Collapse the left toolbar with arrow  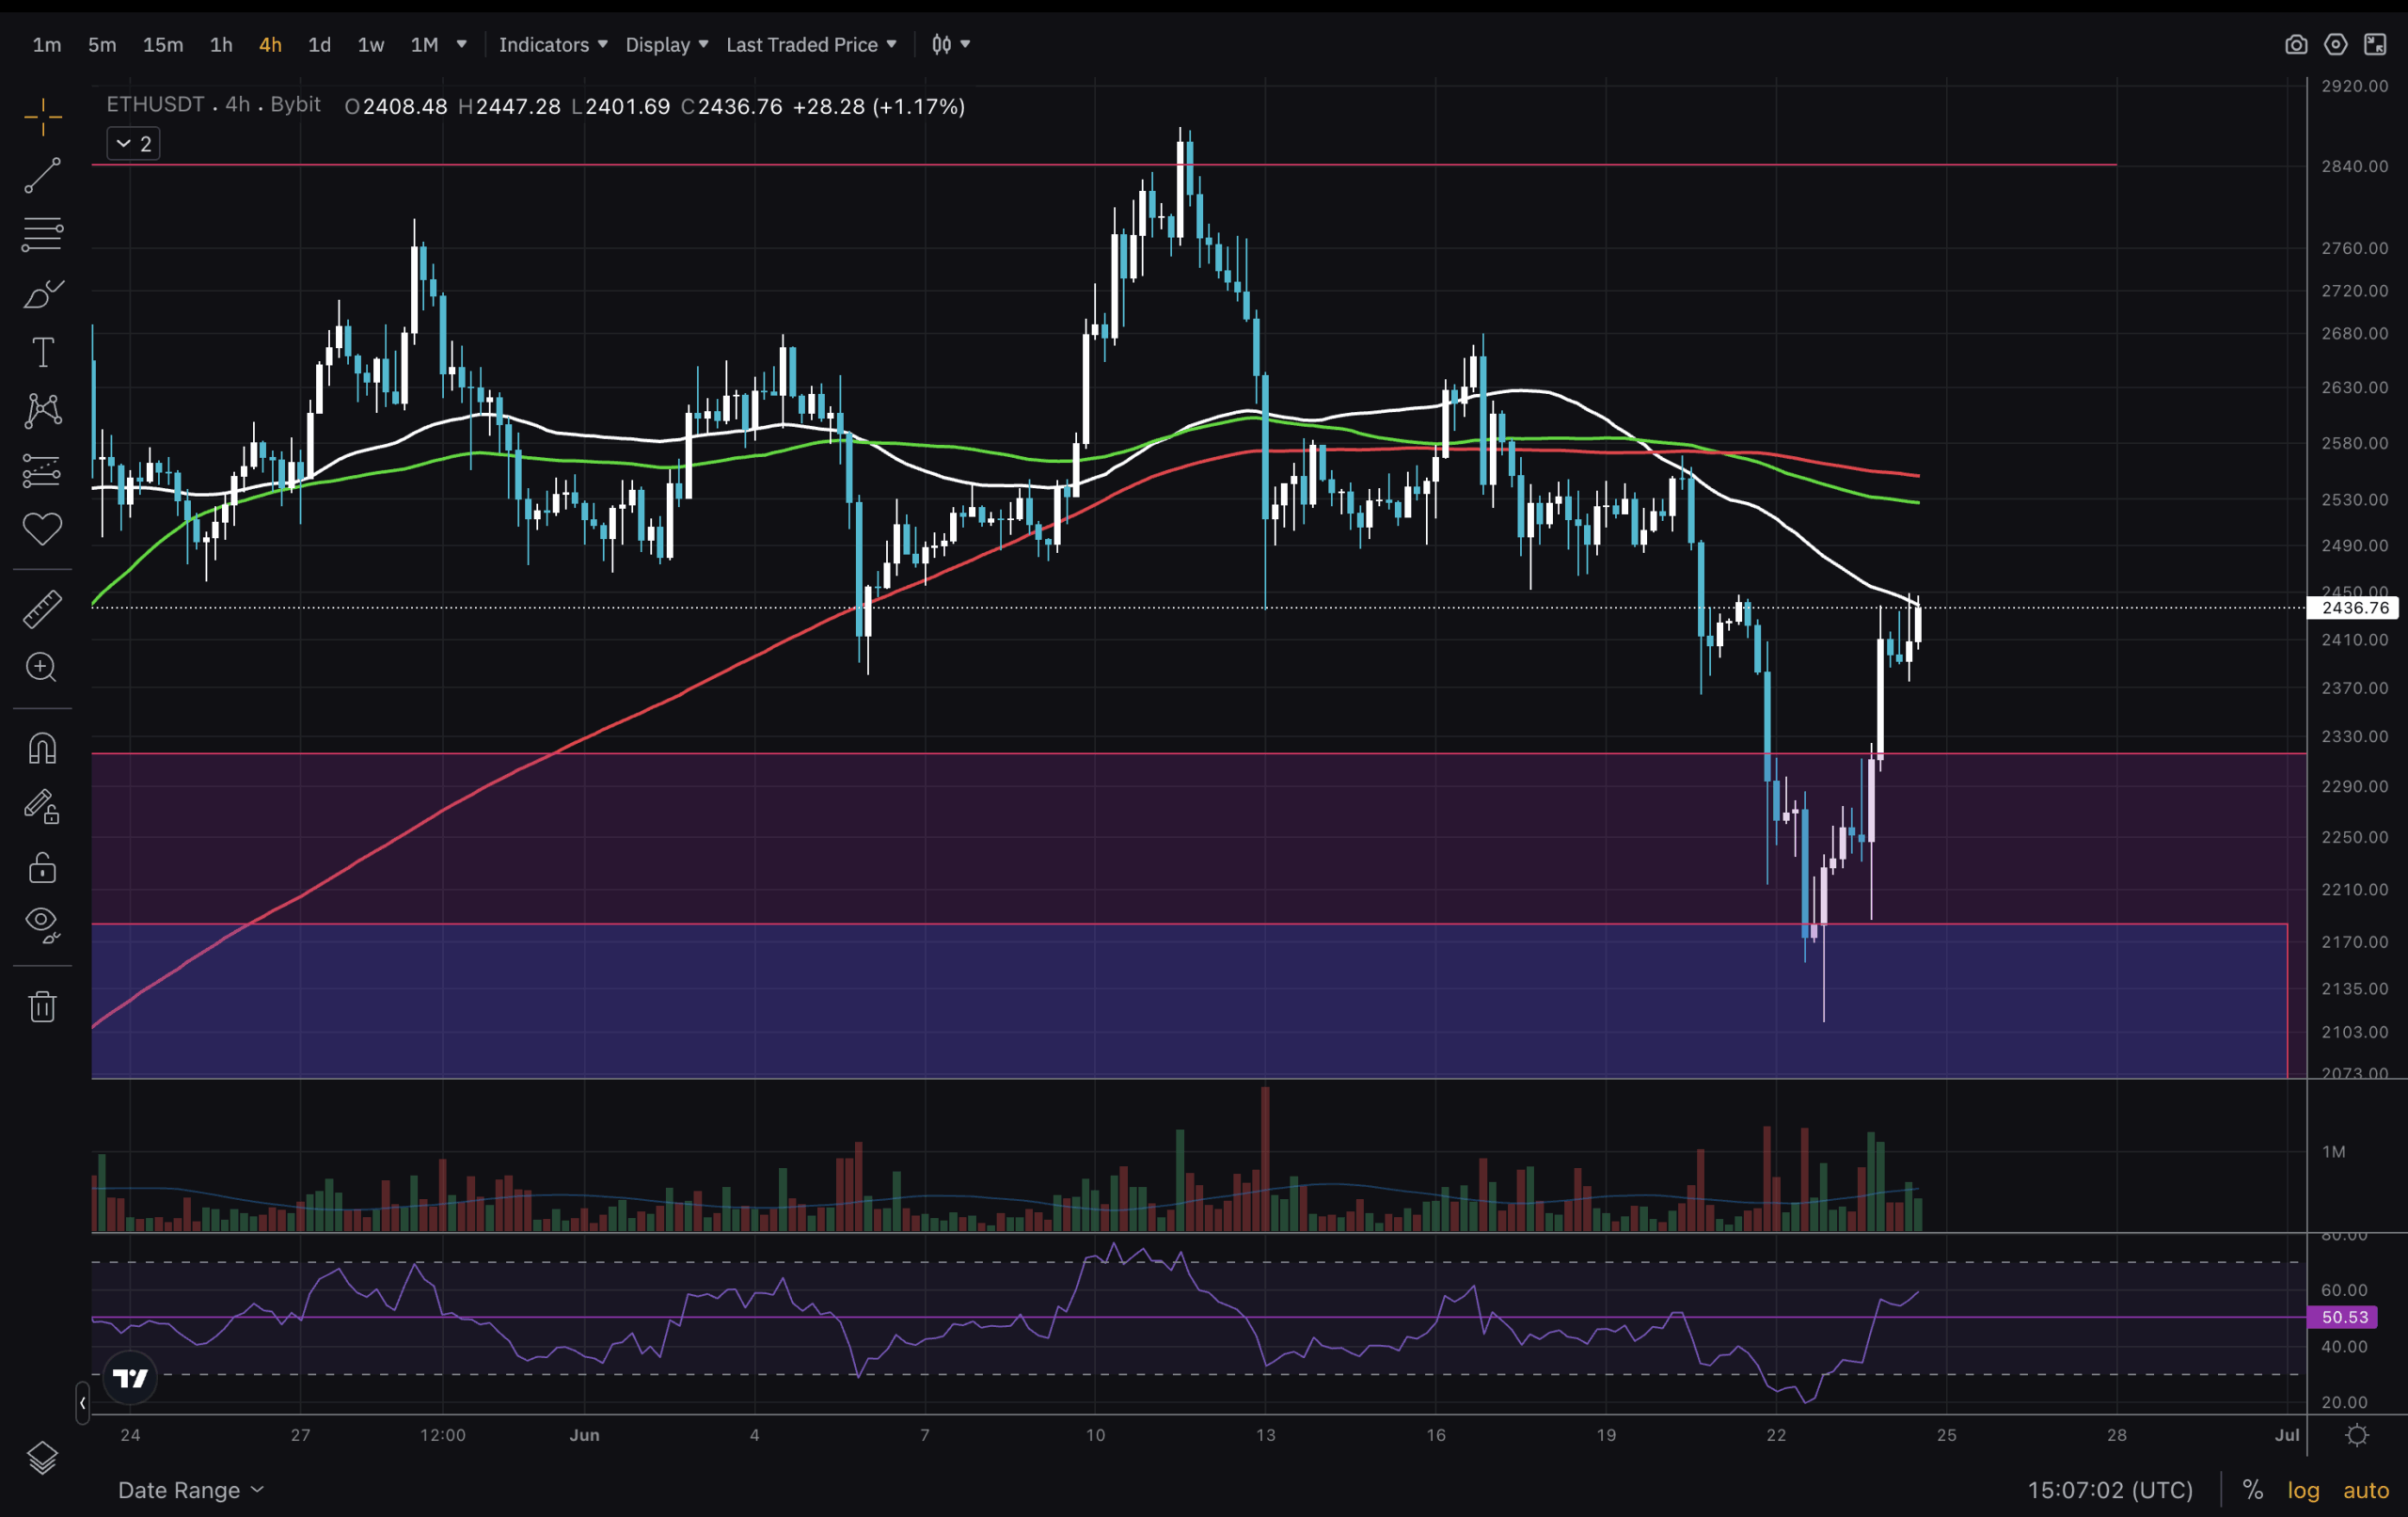82,1403
